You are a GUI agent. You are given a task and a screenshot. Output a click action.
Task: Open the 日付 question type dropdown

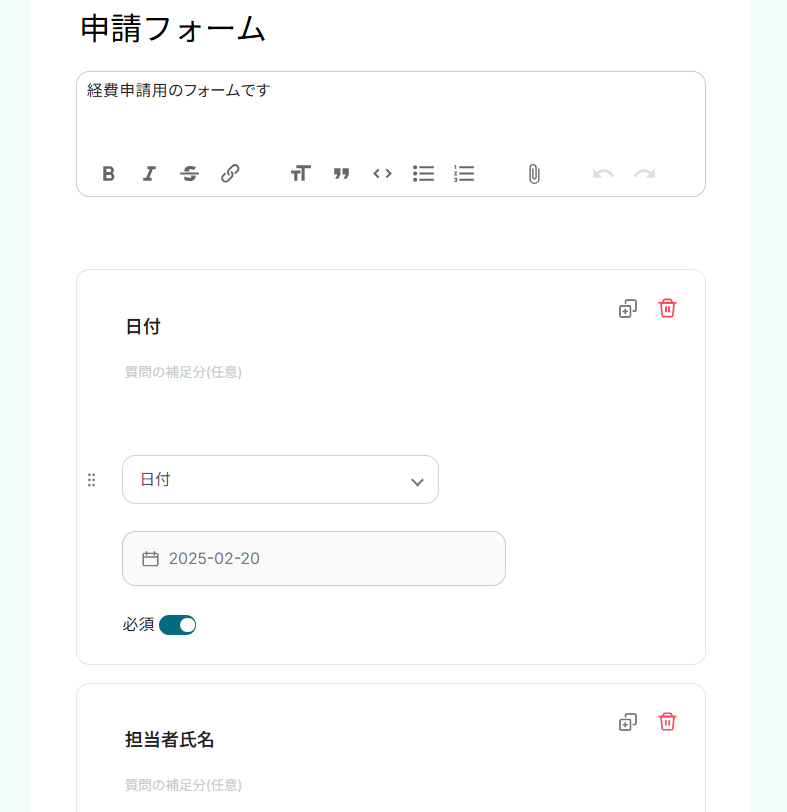[x=280, y=480]
